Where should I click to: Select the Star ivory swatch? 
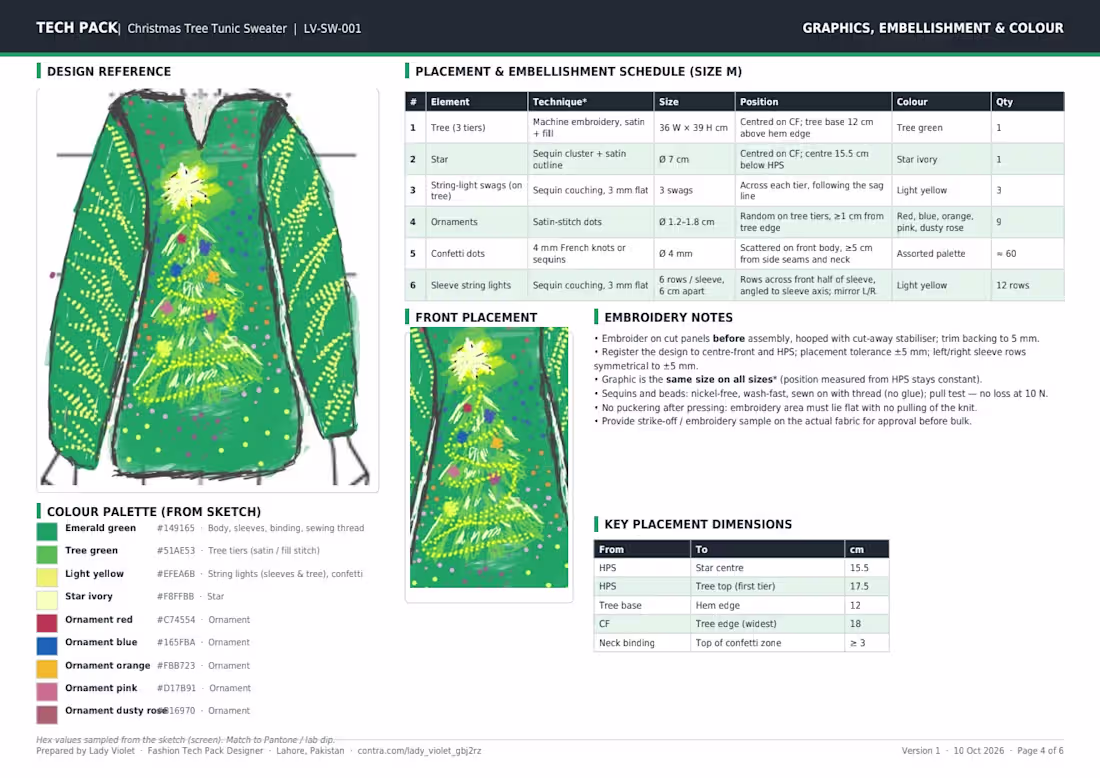(x=47, y=600)
